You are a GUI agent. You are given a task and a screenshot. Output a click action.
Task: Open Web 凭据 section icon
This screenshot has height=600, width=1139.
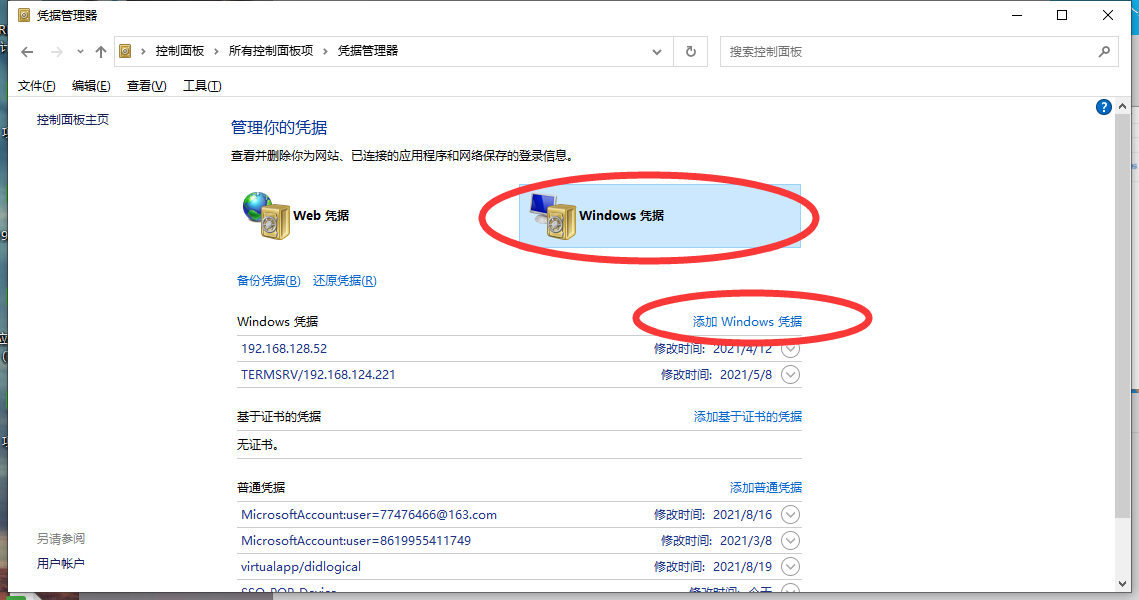[x=265, y=215]
